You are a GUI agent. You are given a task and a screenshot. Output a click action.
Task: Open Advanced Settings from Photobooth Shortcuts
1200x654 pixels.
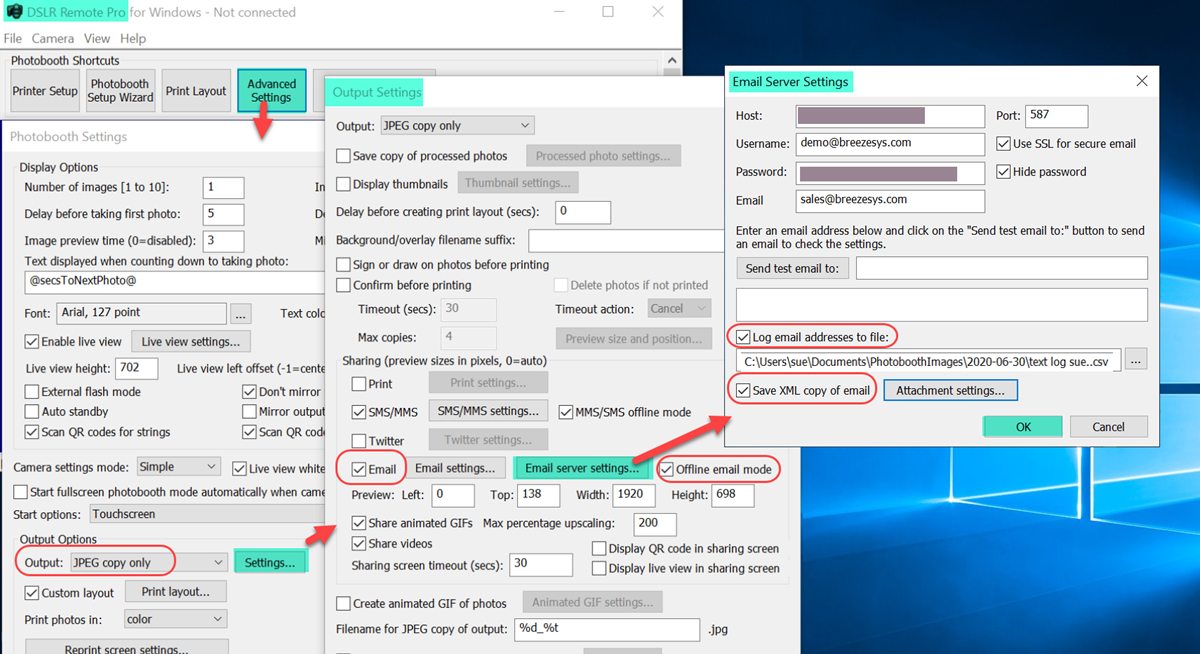tap(272, 91)
